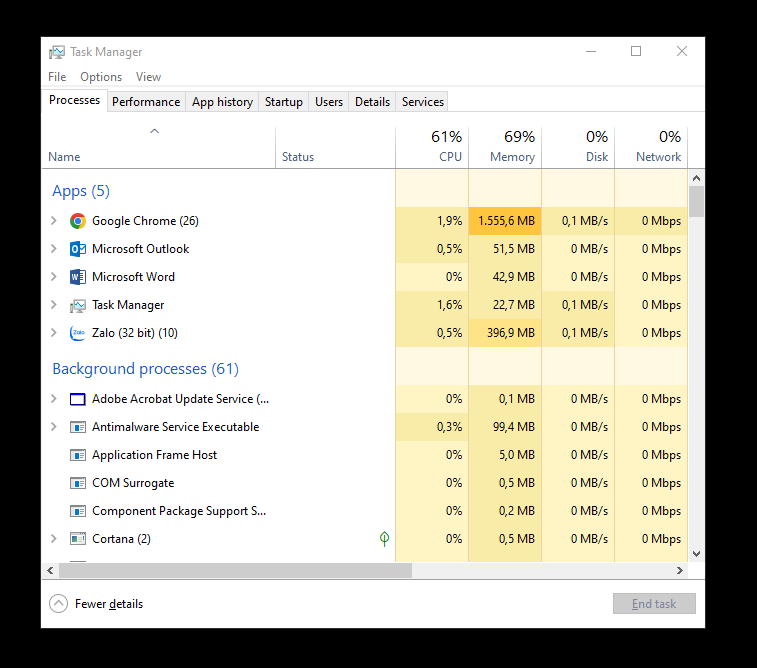Click the horizontal scrollbar right arrow
Viewport: 757px width, 668px height.
pyautogui.click(x=680, y=570)
